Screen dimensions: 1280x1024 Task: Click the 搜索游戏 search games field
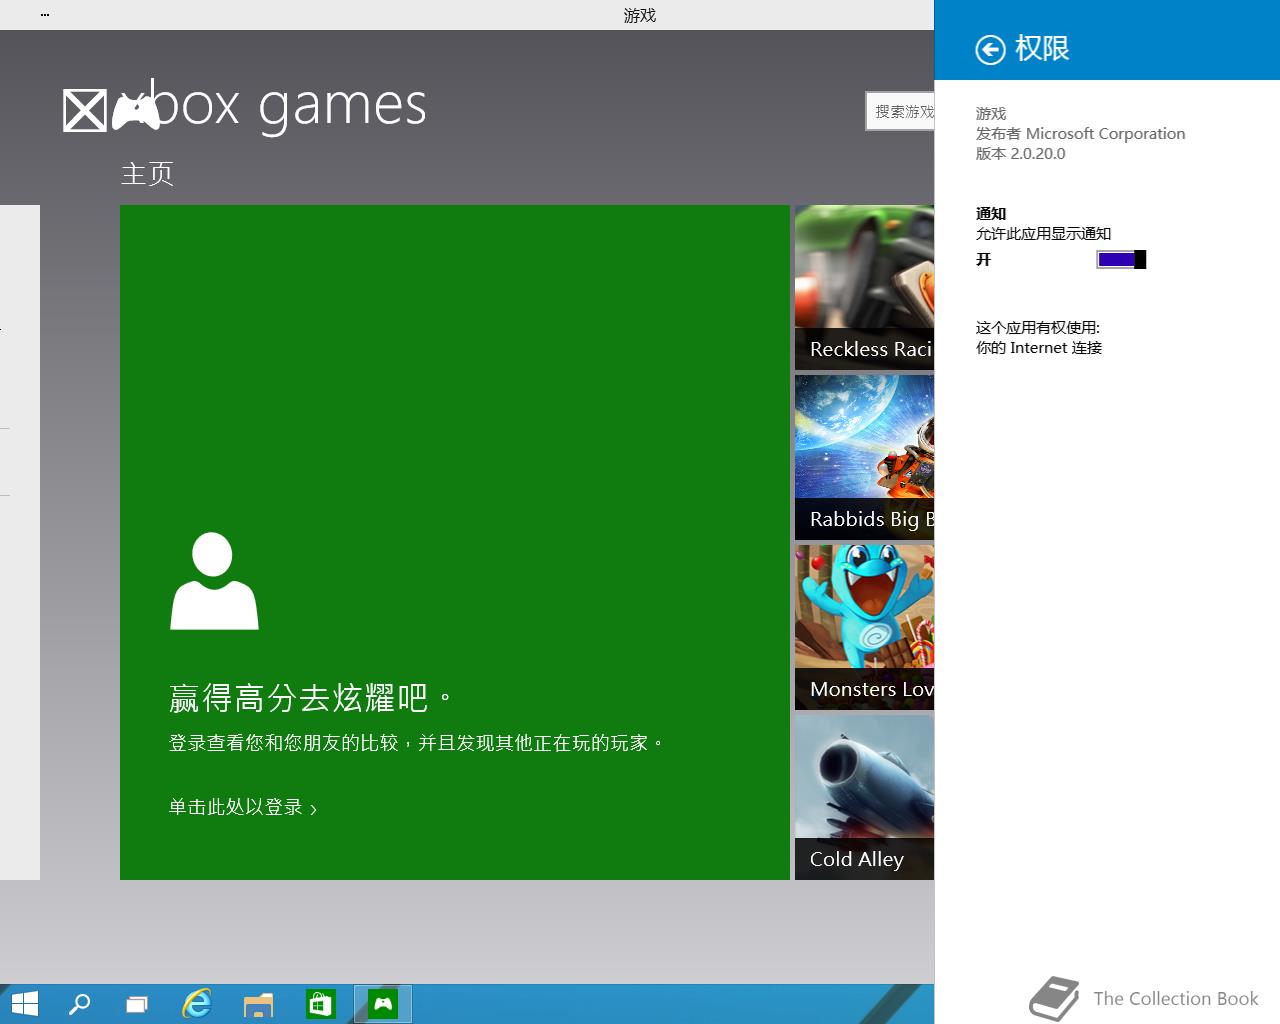(x=900, y=111)
